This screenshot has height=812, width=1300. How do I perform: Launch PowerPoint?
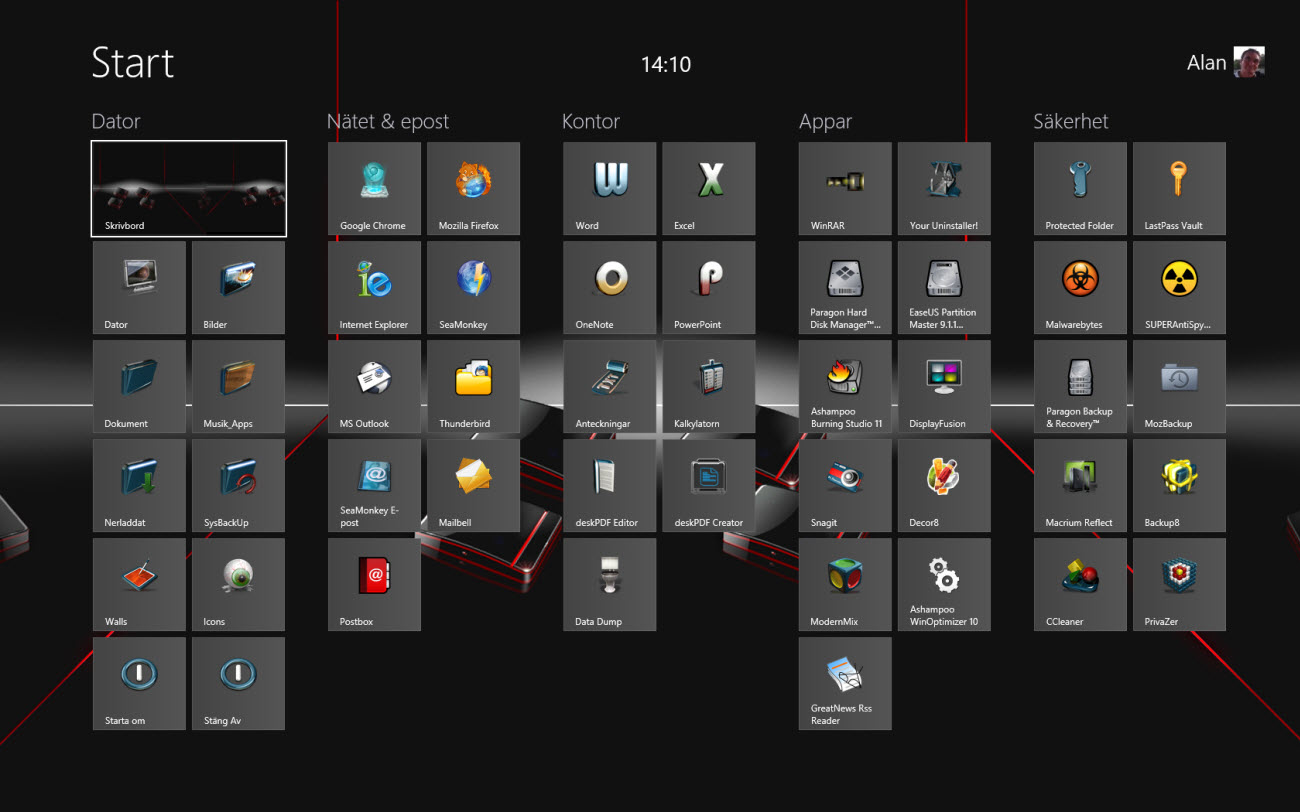pyautogui.click(x=709, y=287)
